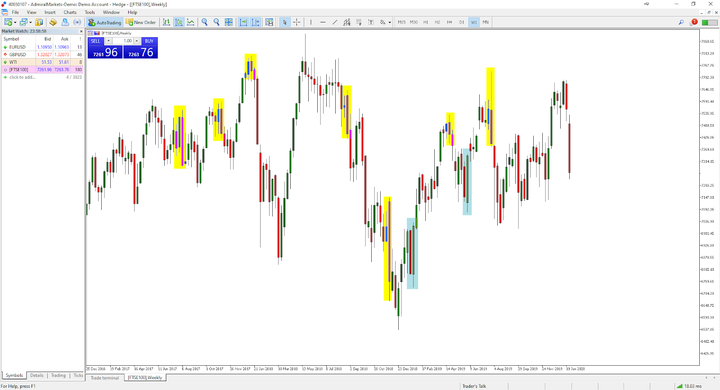Switch chart to line chart style
The image size is (720, 390).
point(191,22)
